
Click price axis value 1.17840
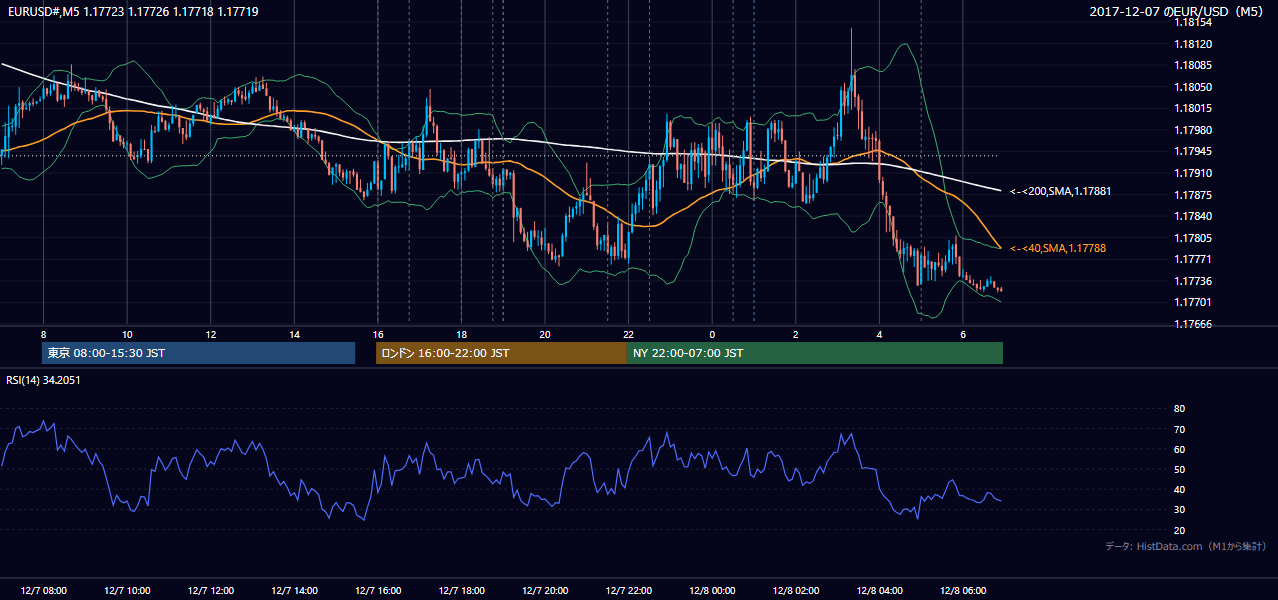(1192, 216)
